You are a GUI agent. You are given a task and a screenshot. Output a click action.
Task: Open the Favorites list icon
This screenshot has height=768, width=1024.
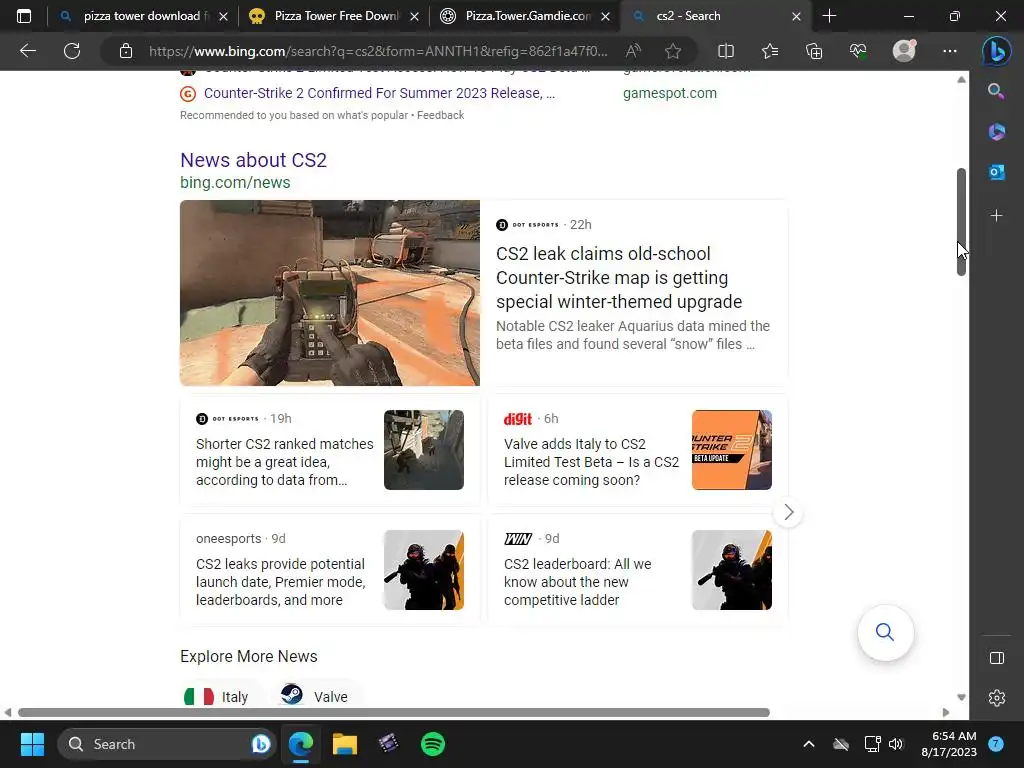[770, 51]
